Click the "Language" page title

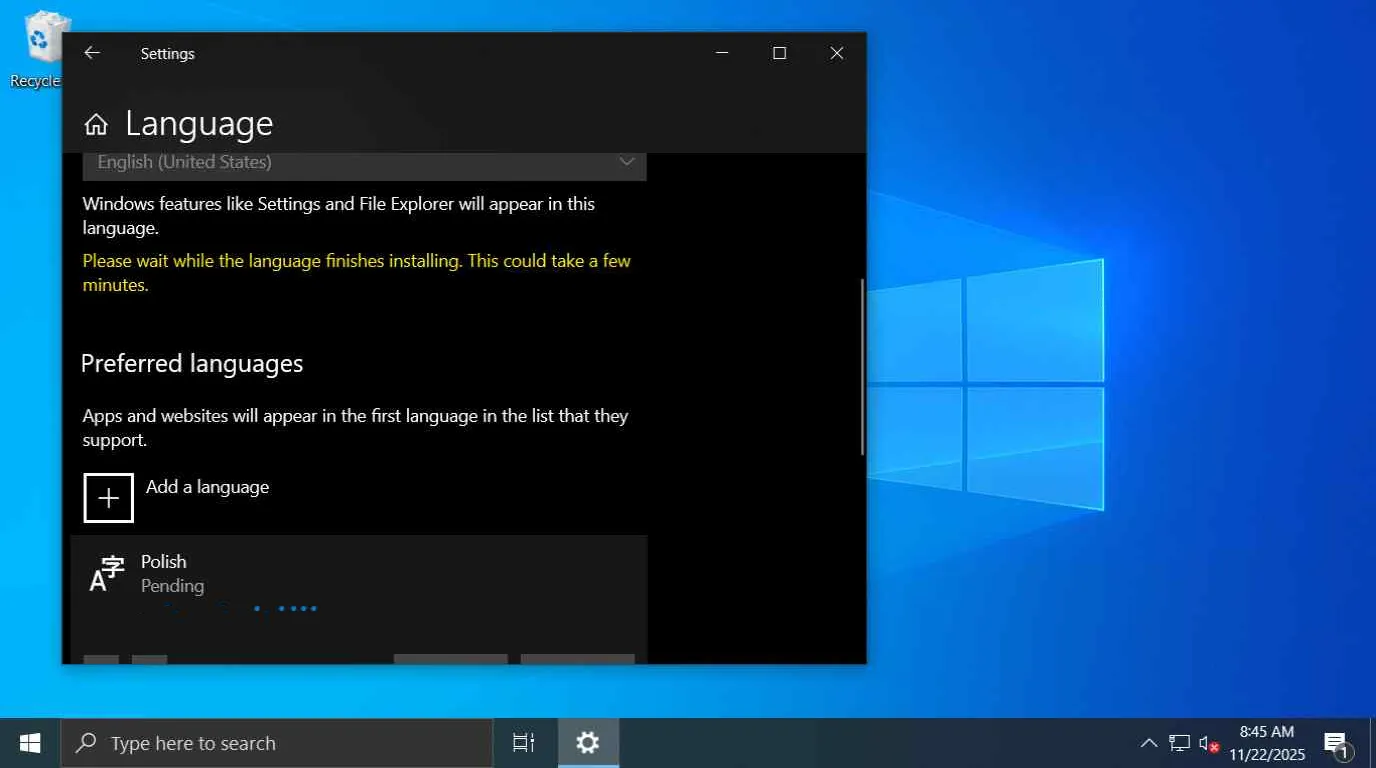tap(199, 123)
